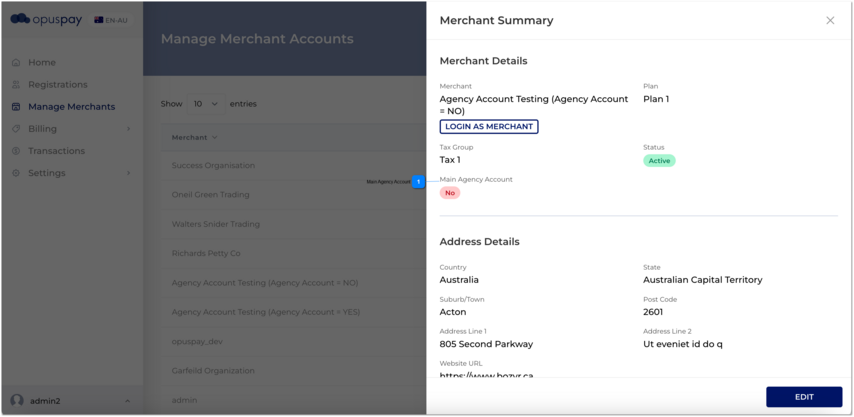Click the Manage Merchants sidebar icon
Screen dimensions: 854x417
(16, 107)
